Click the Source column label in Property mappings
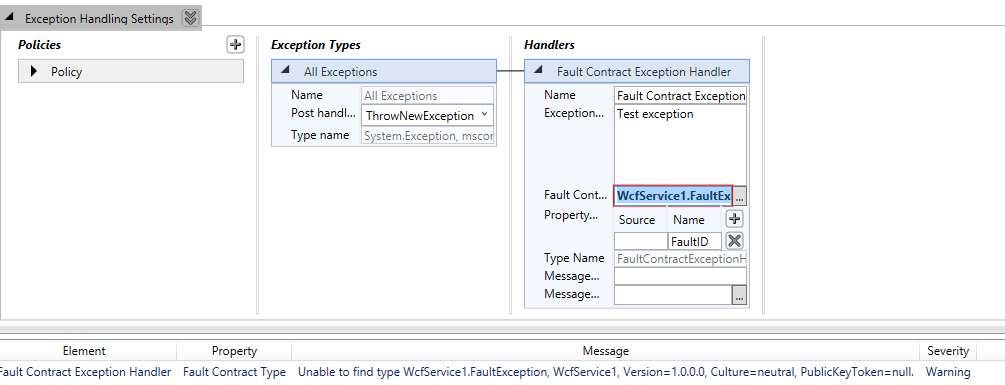Screen dimensions: 1005x385 tap(636, 220)
